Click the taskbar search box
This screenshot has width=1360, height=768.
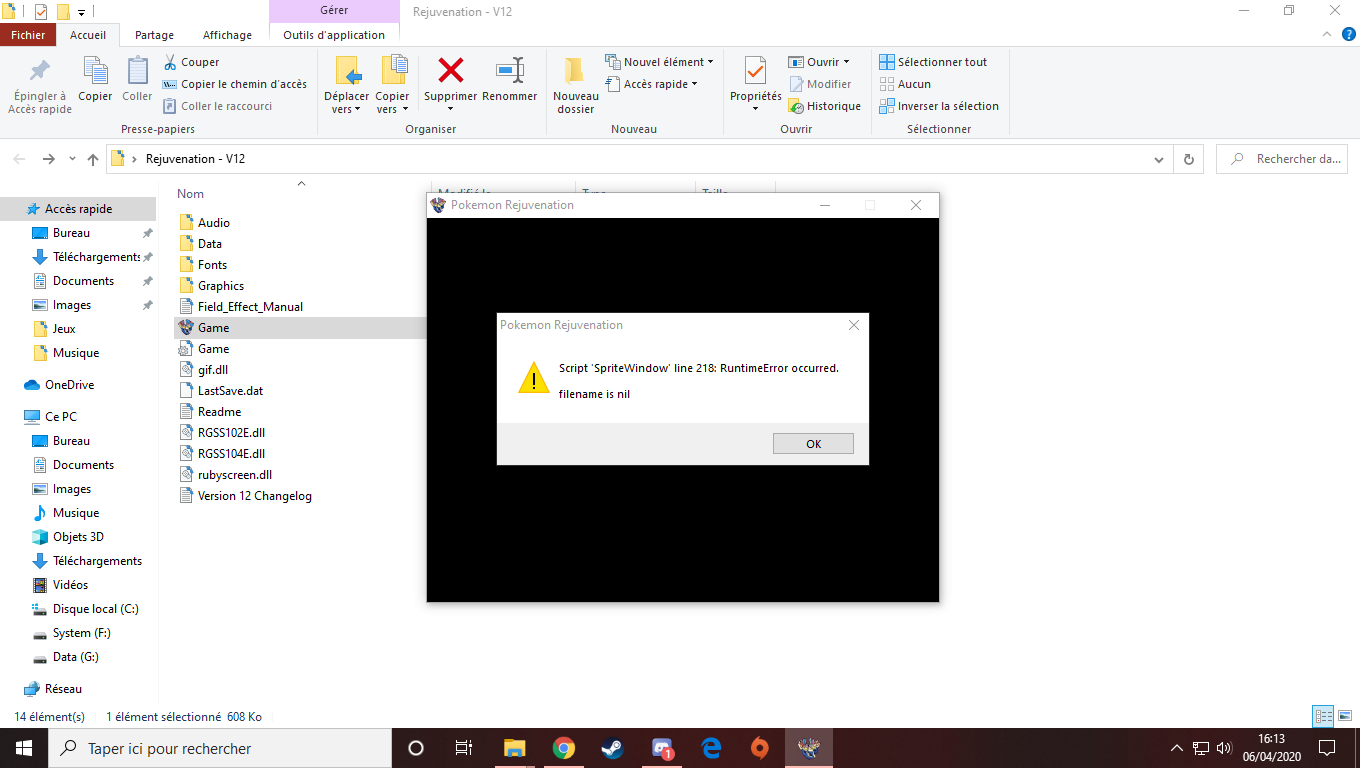[x=219, y=748]
